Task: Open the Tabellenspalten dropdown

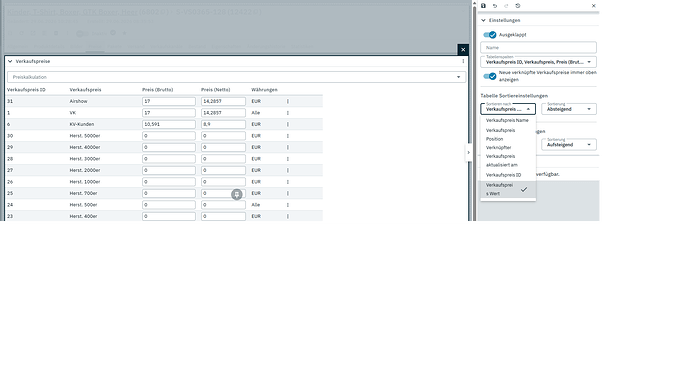Action: 539,62
